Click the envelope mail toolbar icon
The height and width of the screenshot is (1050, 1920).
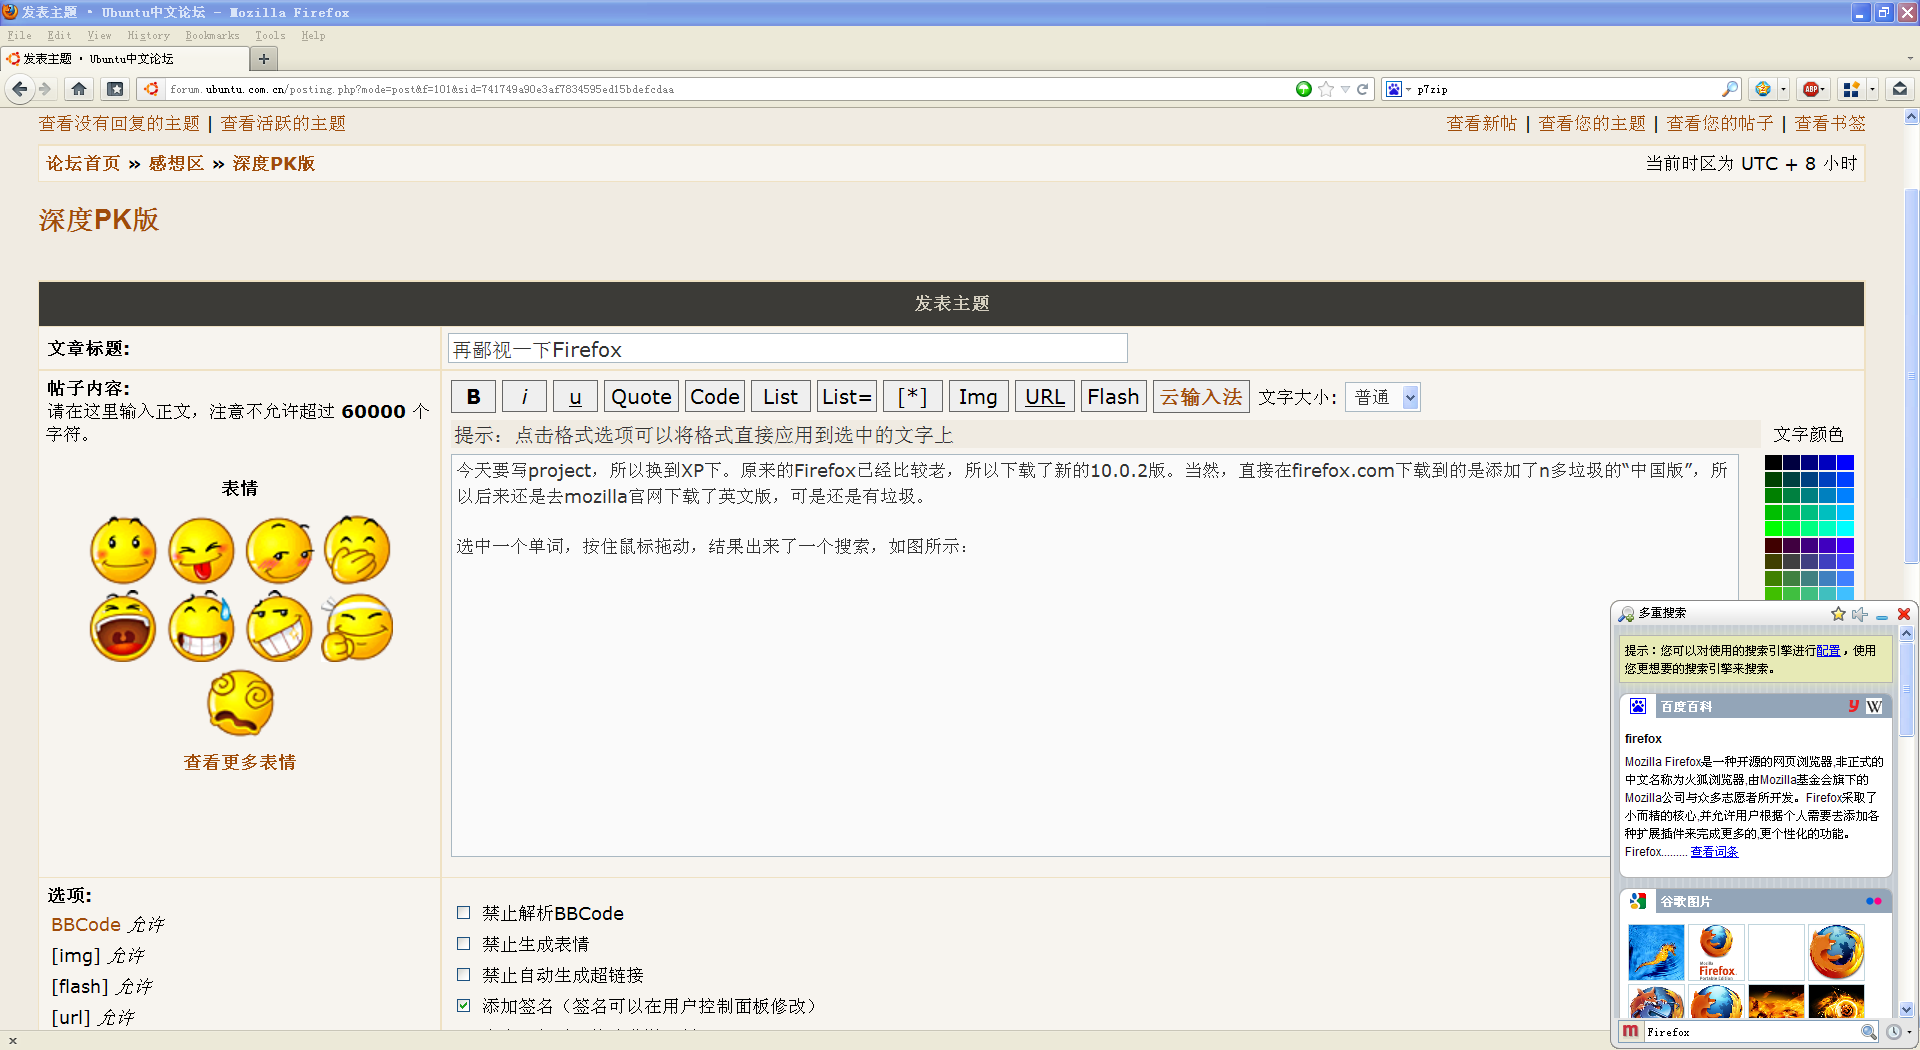point(1900,89)
